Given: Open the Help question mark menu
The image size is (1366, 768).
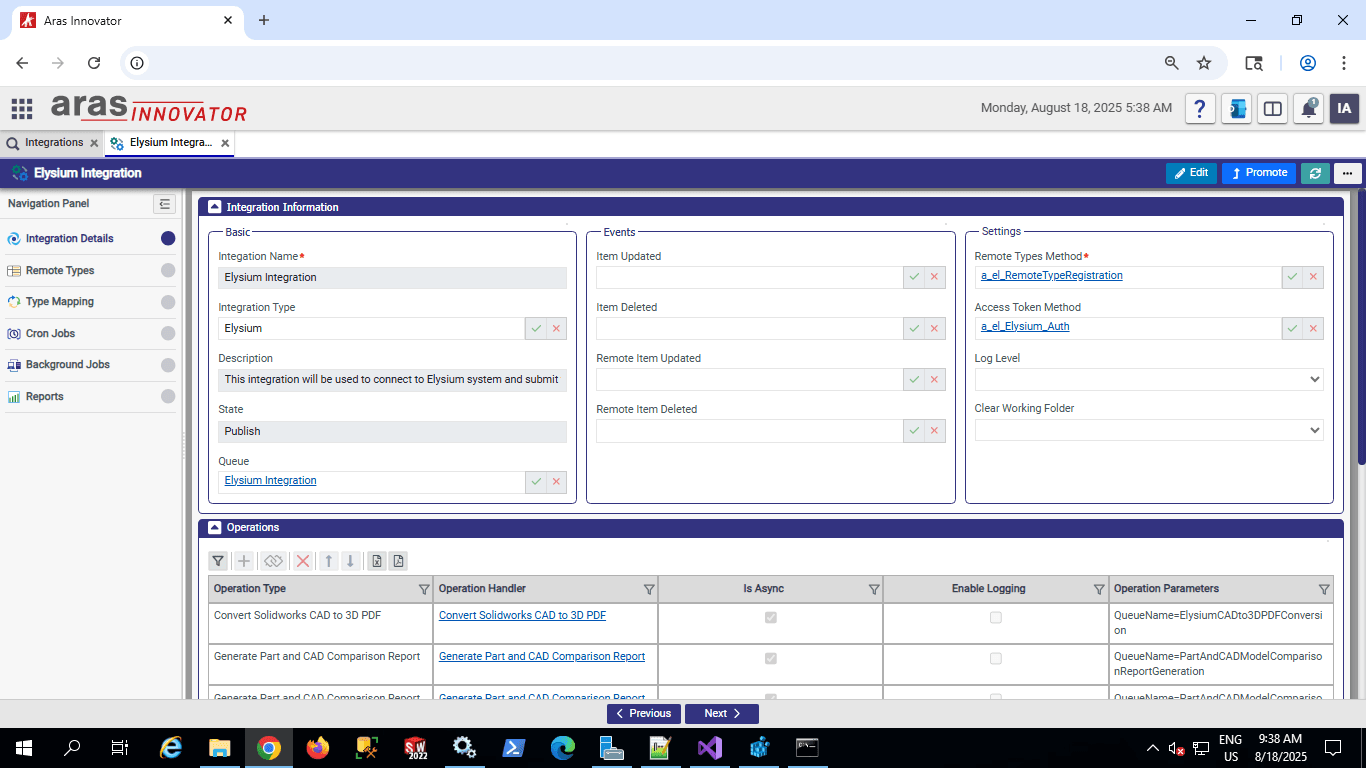Looking at the screenshot, I should click(1200, 109).
